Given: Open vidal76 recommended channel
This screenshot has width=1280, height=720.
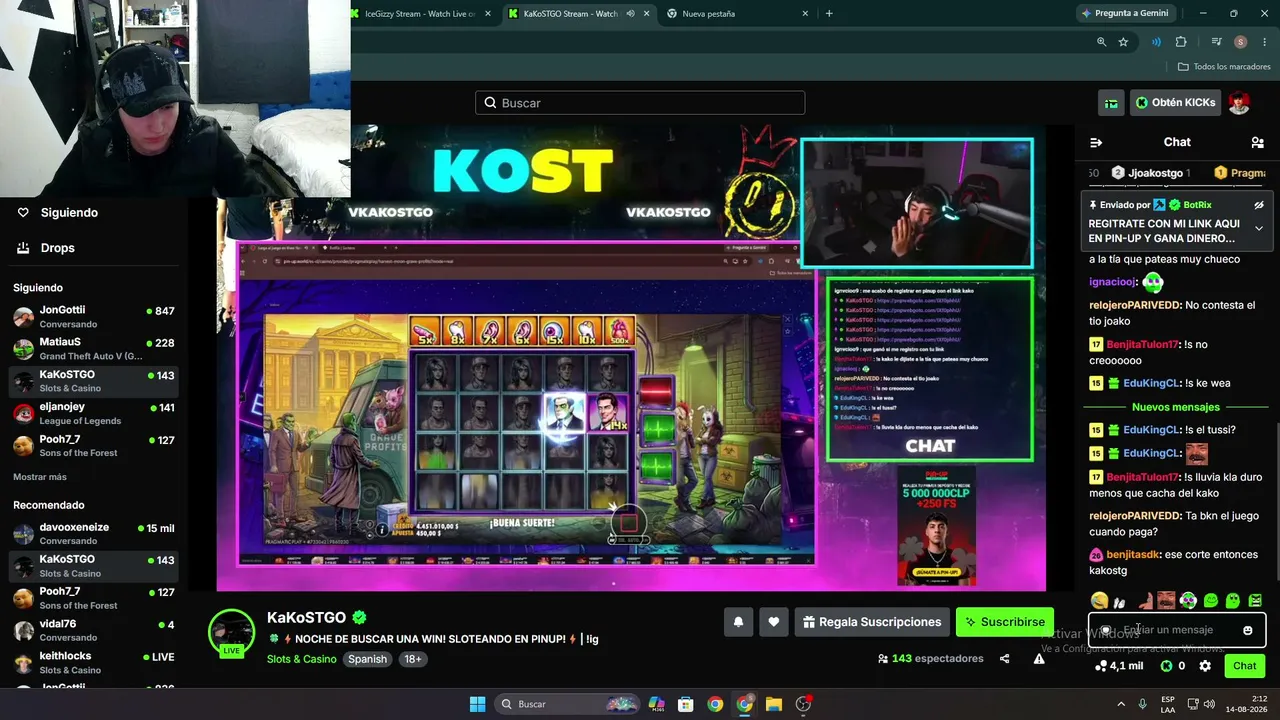Looking at the screenshot, I should [93, 631].
